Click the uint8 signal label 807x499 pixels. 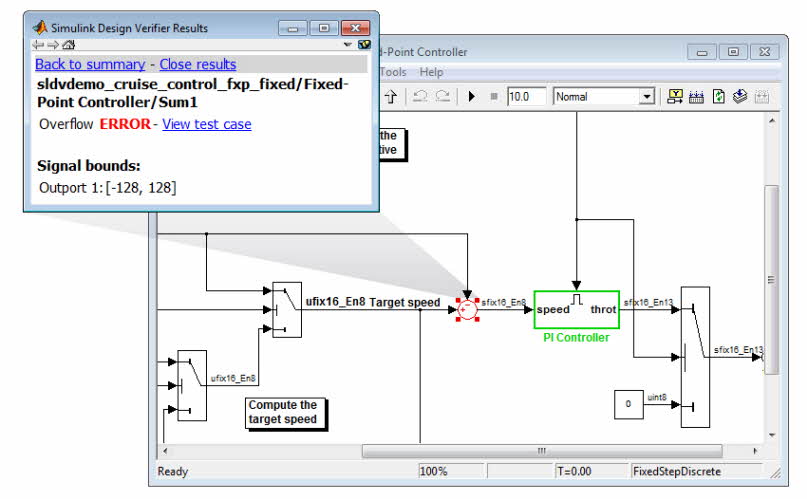pyautogui.click(x=657, y=397)
